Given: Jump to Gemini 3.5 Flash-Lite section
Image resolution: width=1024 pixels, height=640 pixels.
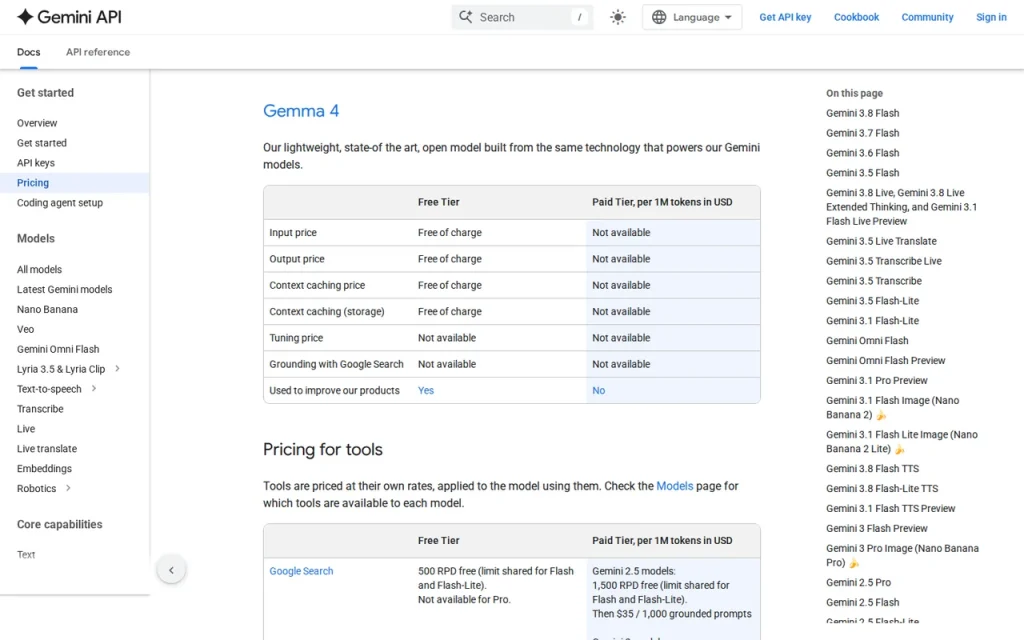Looking at the screenshot, I should (x=872, y=301).
